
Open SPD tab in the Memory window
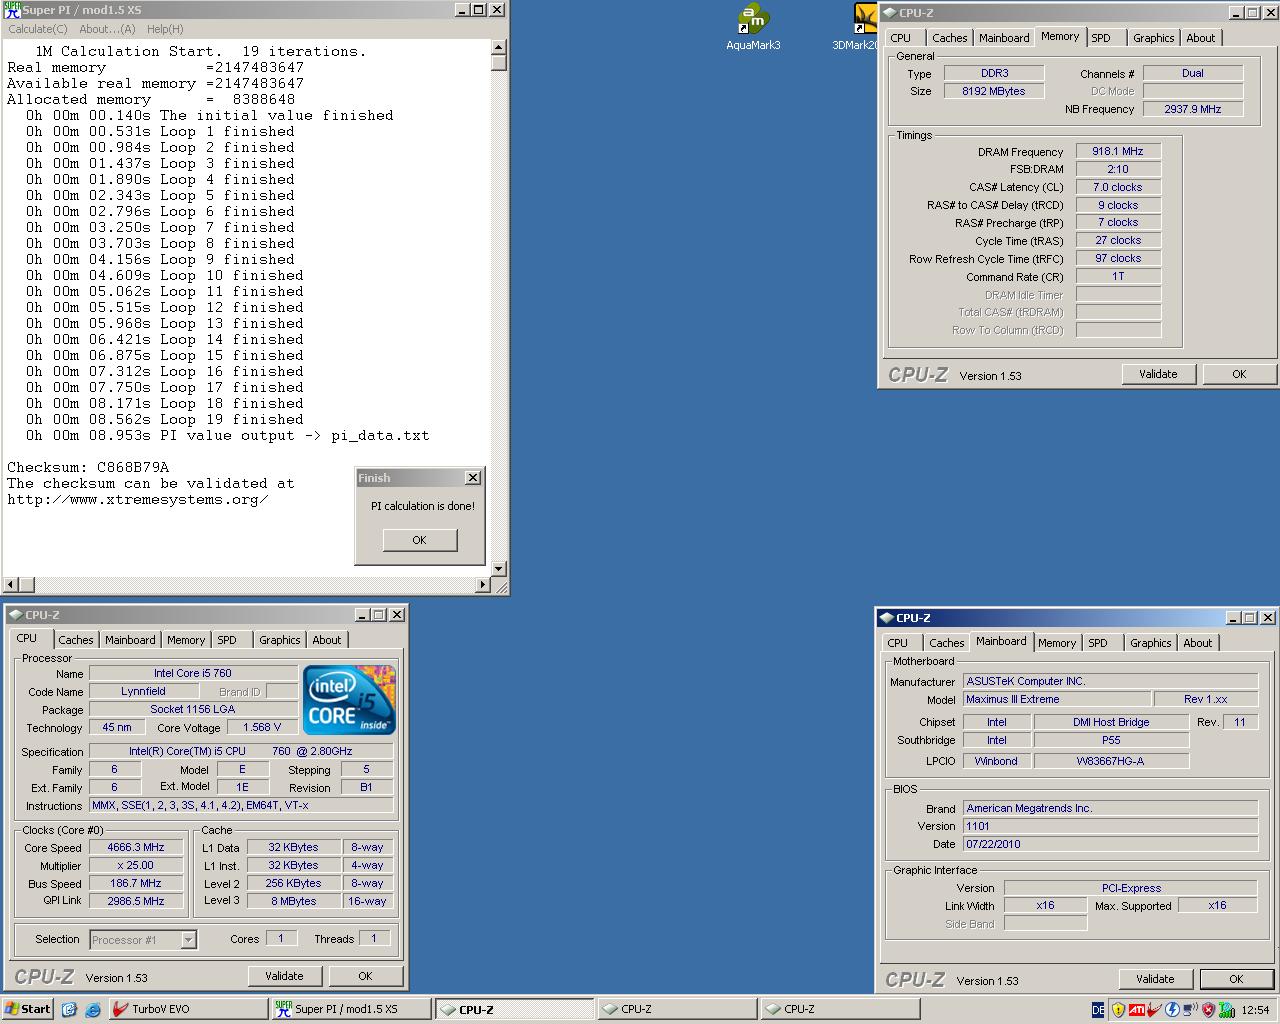pos(1101,38)
